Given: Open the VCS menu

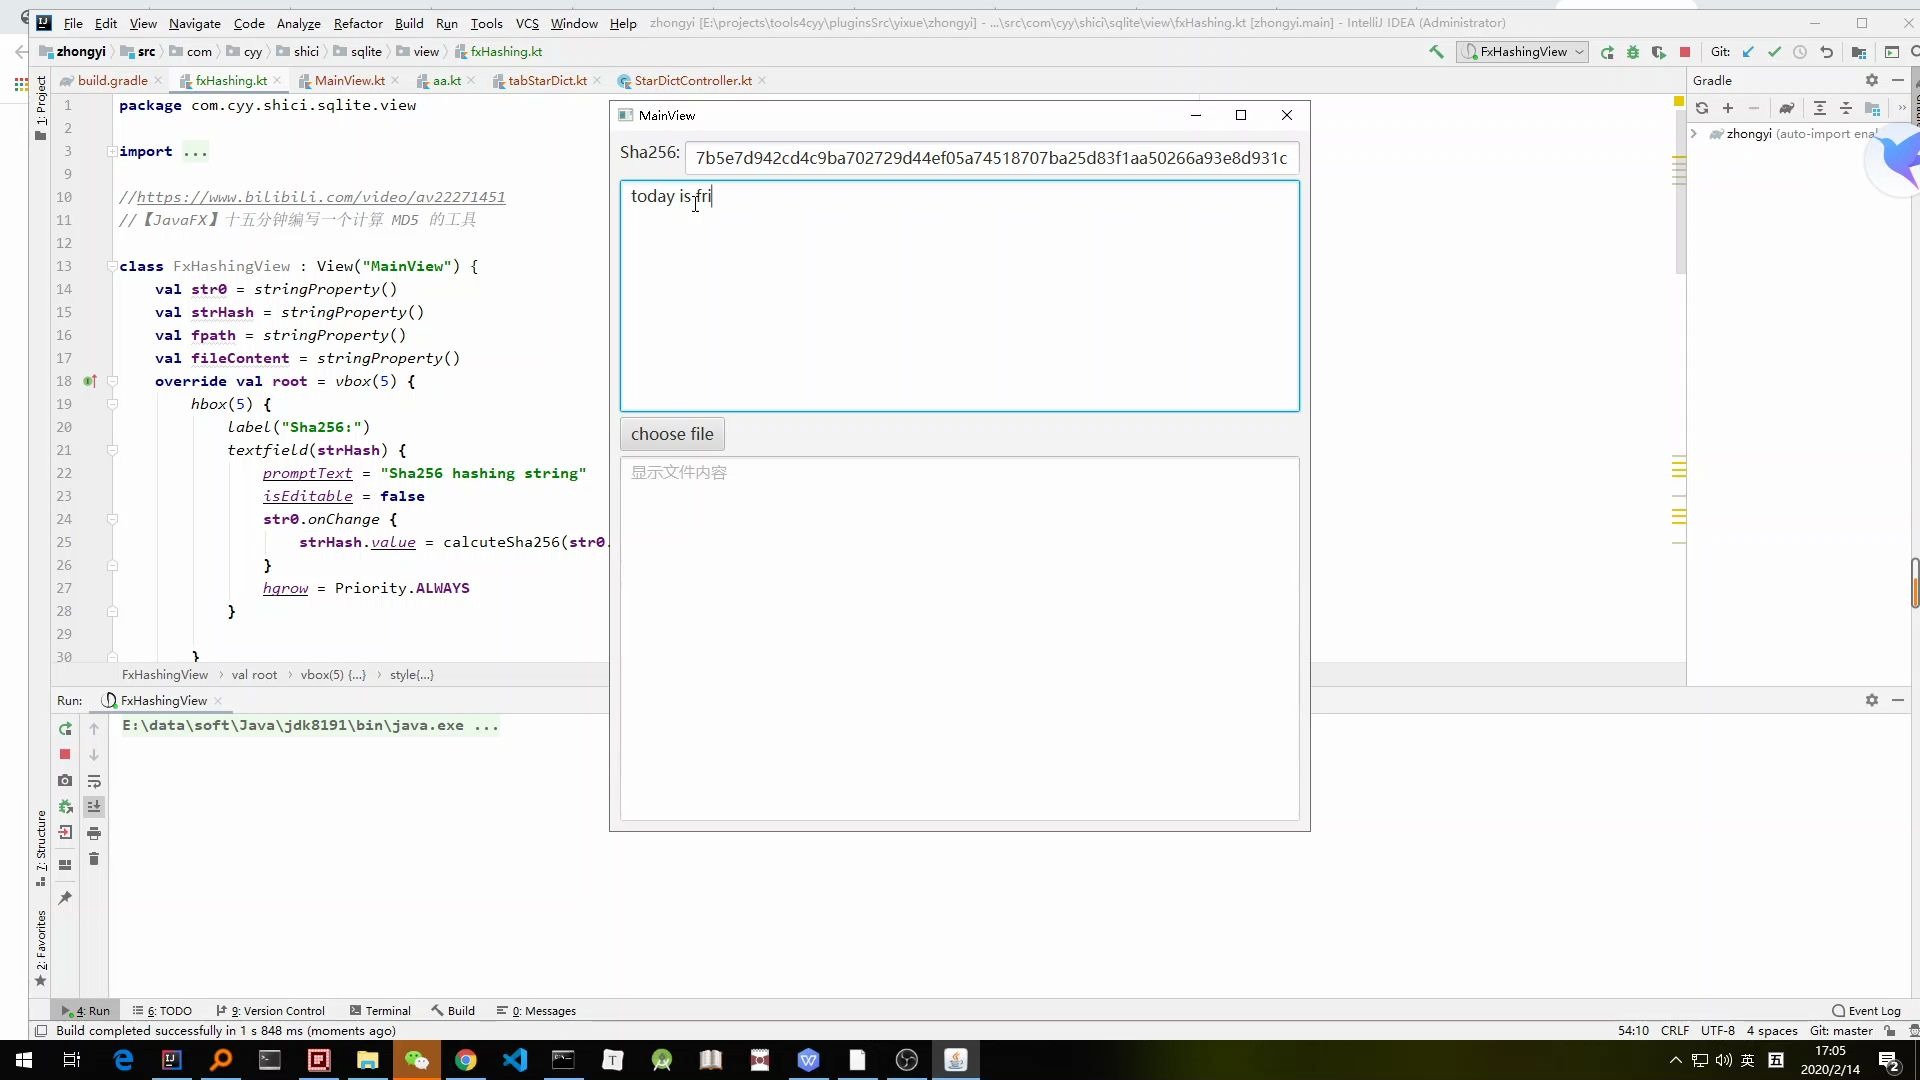Looking at the screenshot, I should 527,23.
